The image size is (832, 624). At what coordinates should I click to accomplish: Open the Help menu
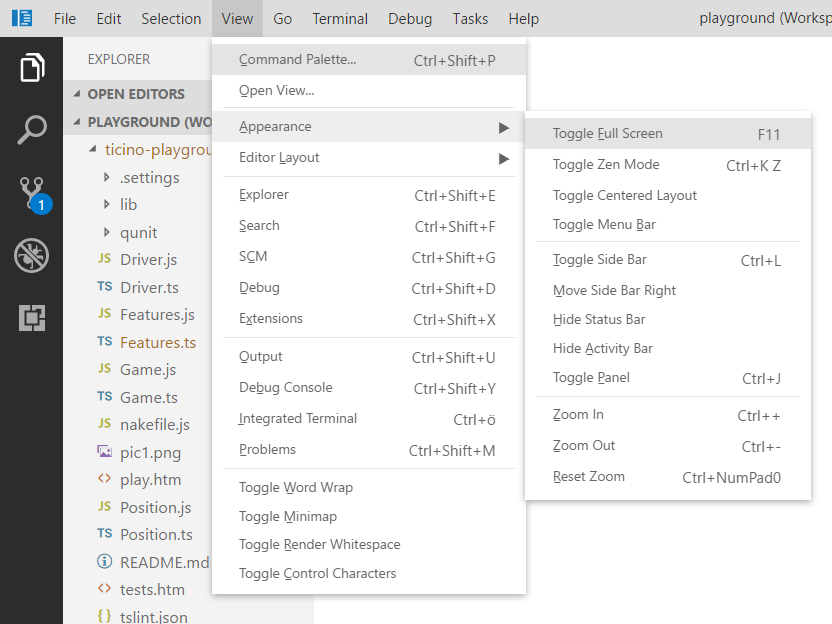click(523, 19)
